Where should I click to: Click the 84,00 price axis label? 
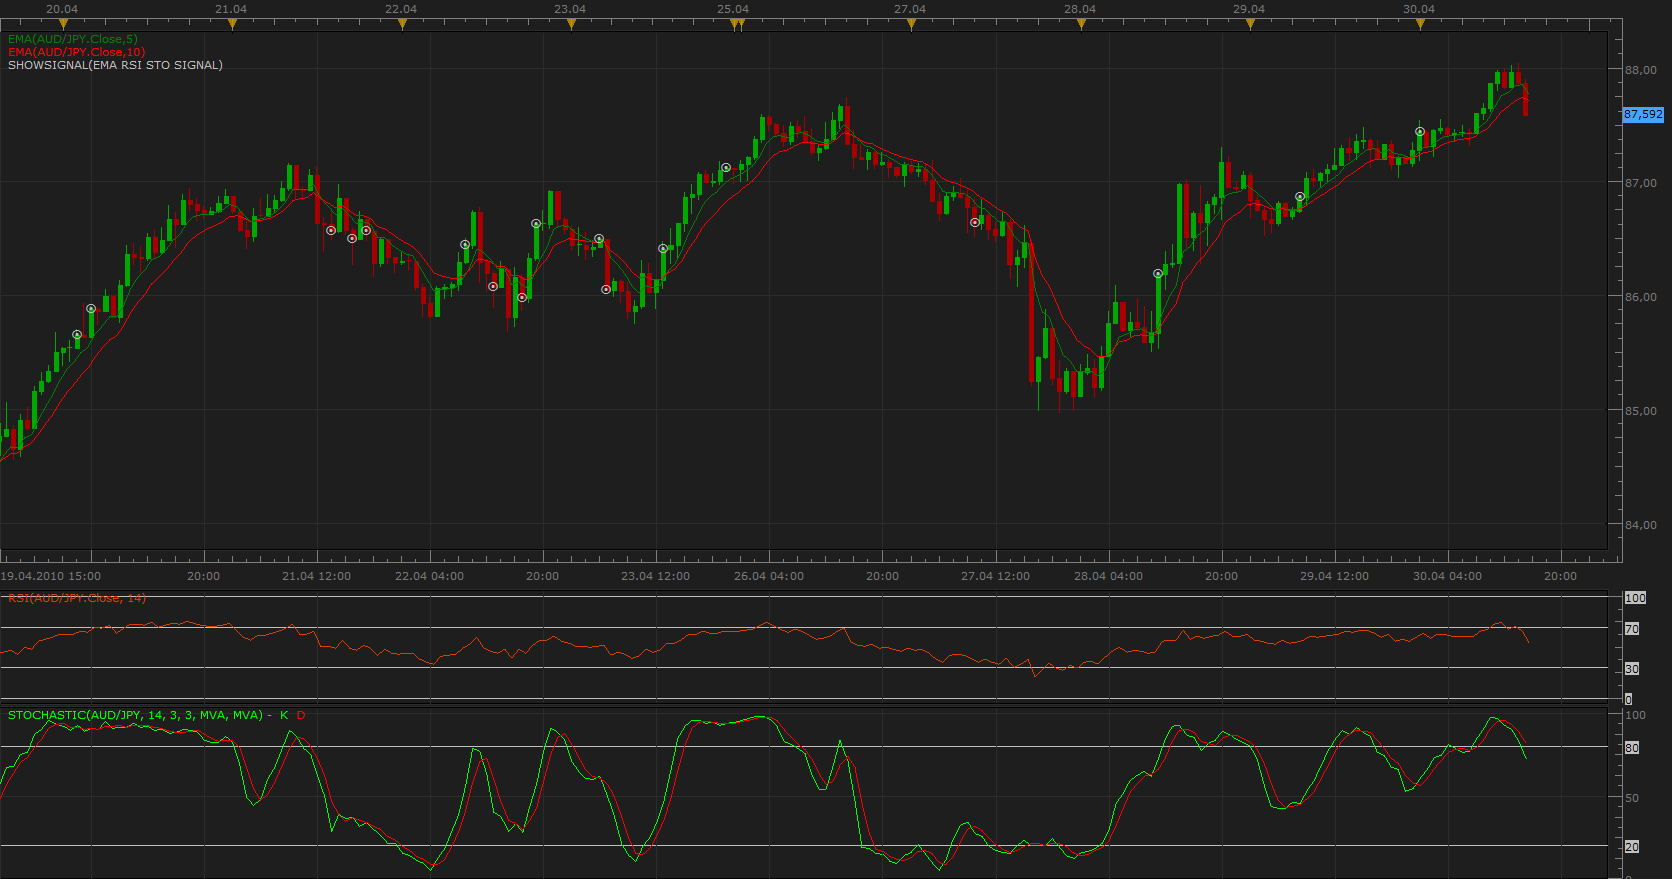tap(1641, 525)
